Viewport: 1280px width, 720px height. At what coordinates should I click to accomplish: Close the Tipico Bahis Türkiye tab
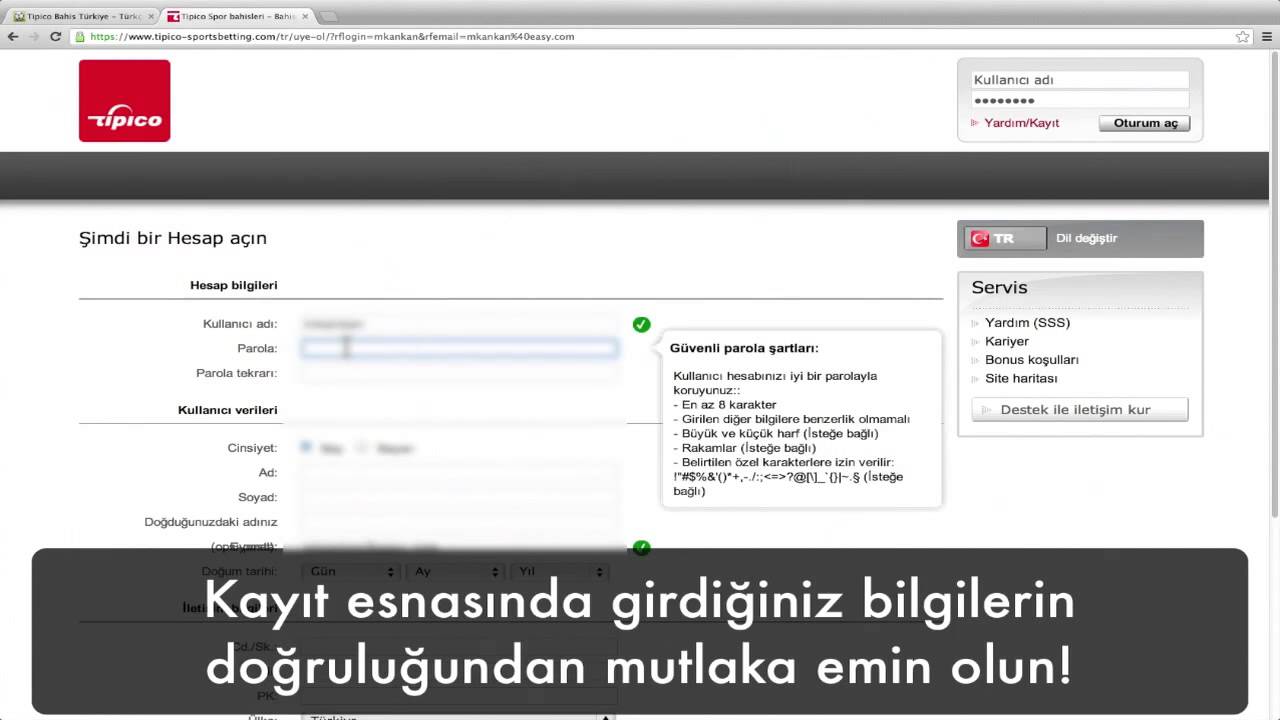(x=151, y=16)
